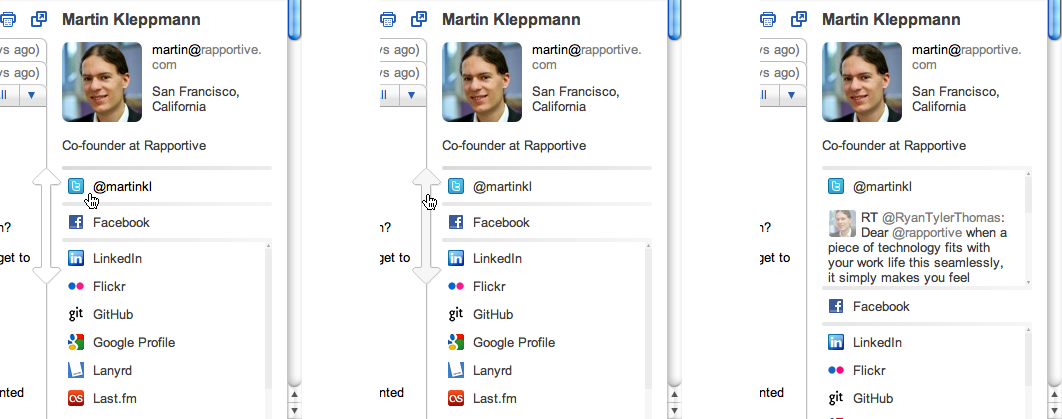Click LinkedIn icon in right panel

click(x=836, y=343)
